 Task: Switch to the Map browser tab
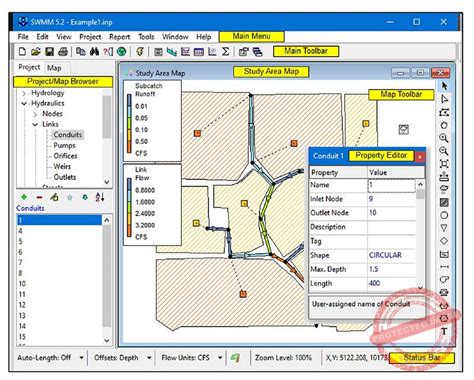54,68
